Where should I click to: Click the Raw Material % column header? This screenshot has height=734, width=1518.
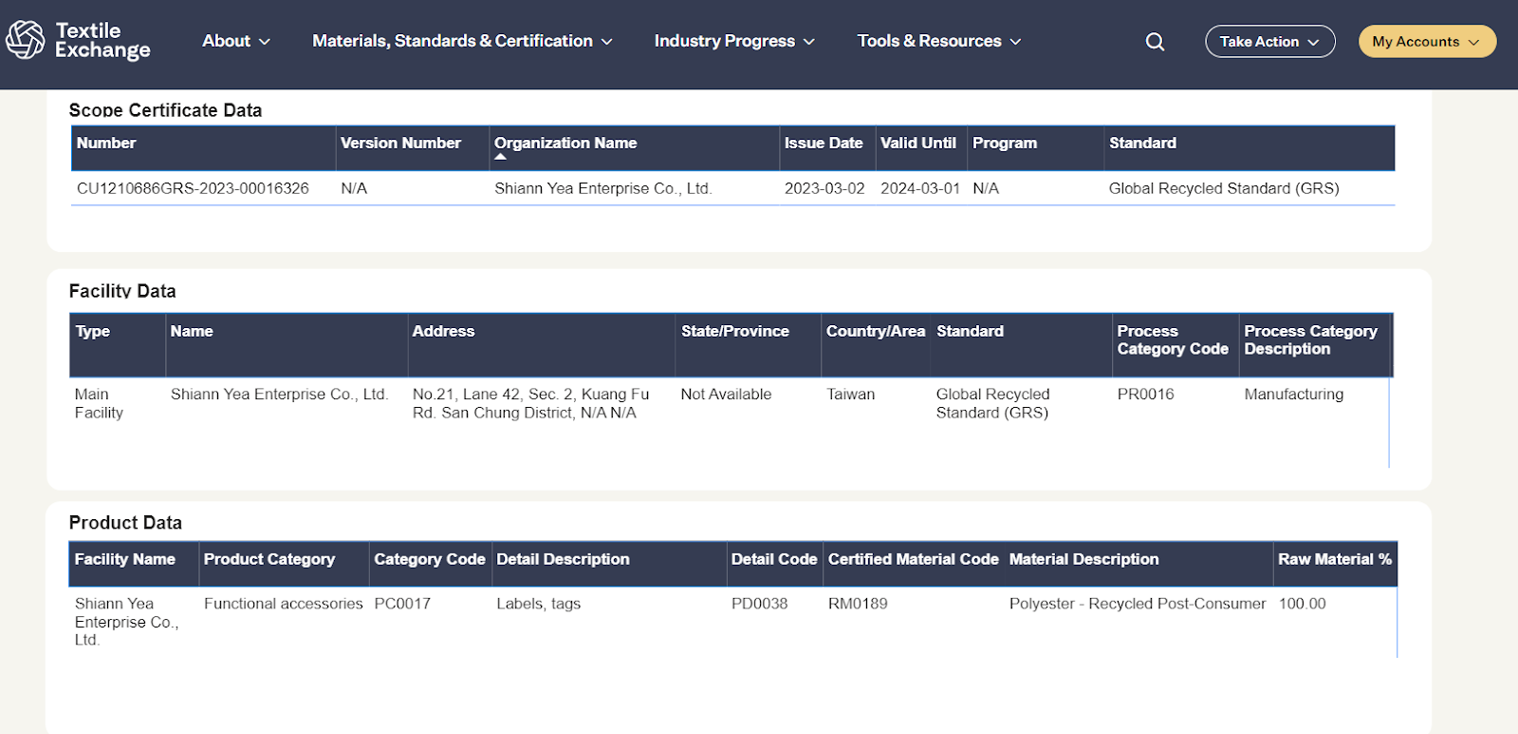[1334, 559]
